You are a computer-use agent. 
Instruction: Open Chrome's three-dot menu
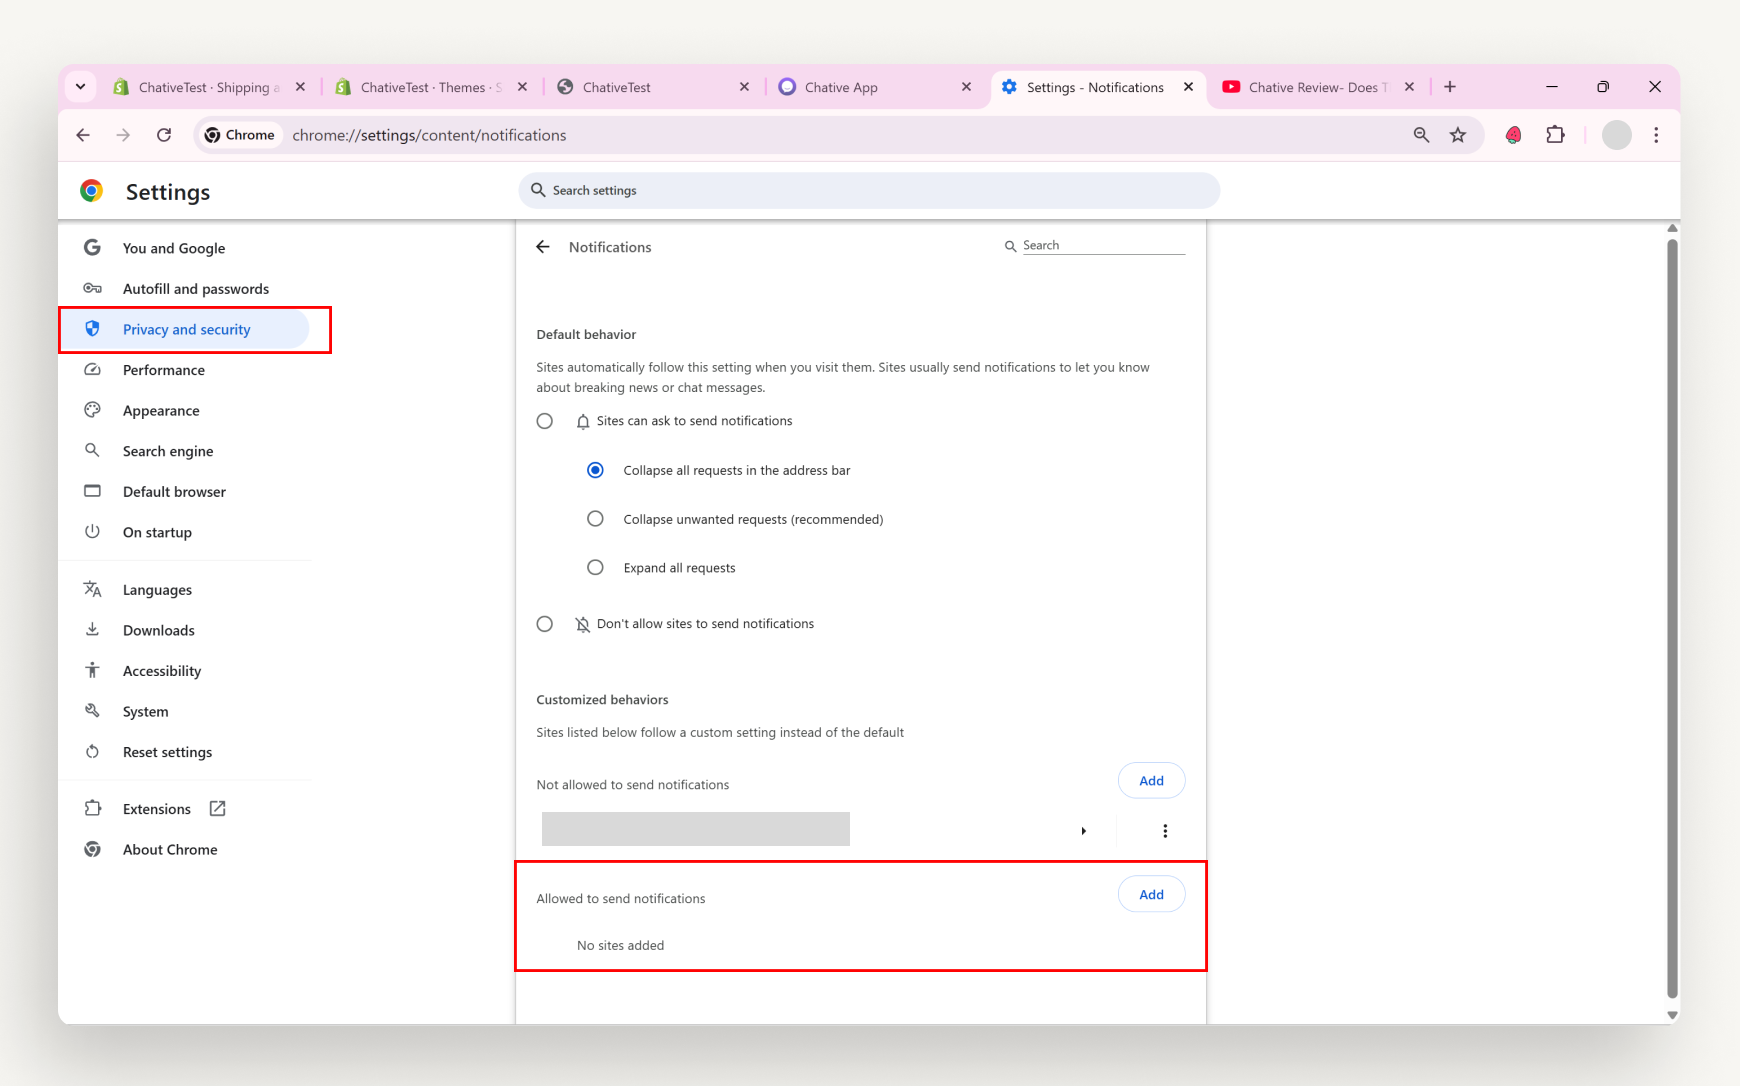point(1657,135)
